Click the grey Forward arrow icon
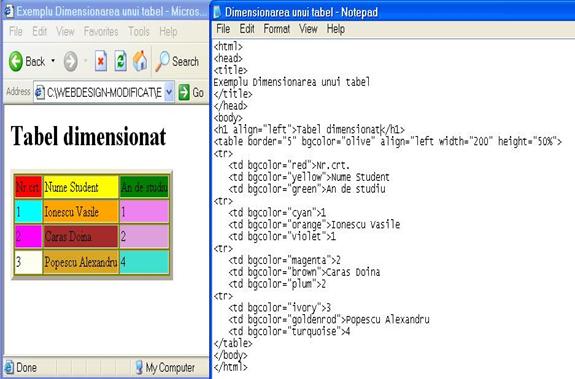Image resolution: width=575 pixels, height=379 pixels. pyautogui.click(x=70, y=61)
